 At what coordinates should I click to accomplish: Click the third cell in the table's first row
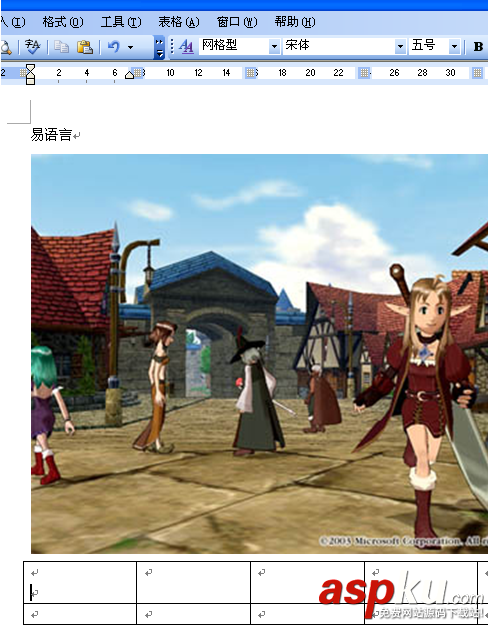point(308,582)
